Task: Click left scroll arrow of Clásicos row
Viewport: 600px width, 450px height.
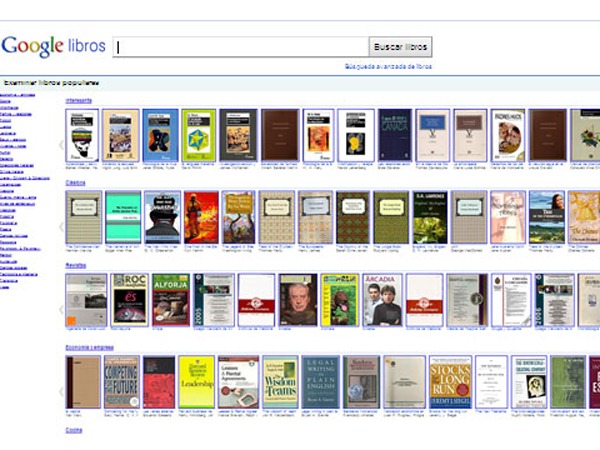Action: coord(61,226)
